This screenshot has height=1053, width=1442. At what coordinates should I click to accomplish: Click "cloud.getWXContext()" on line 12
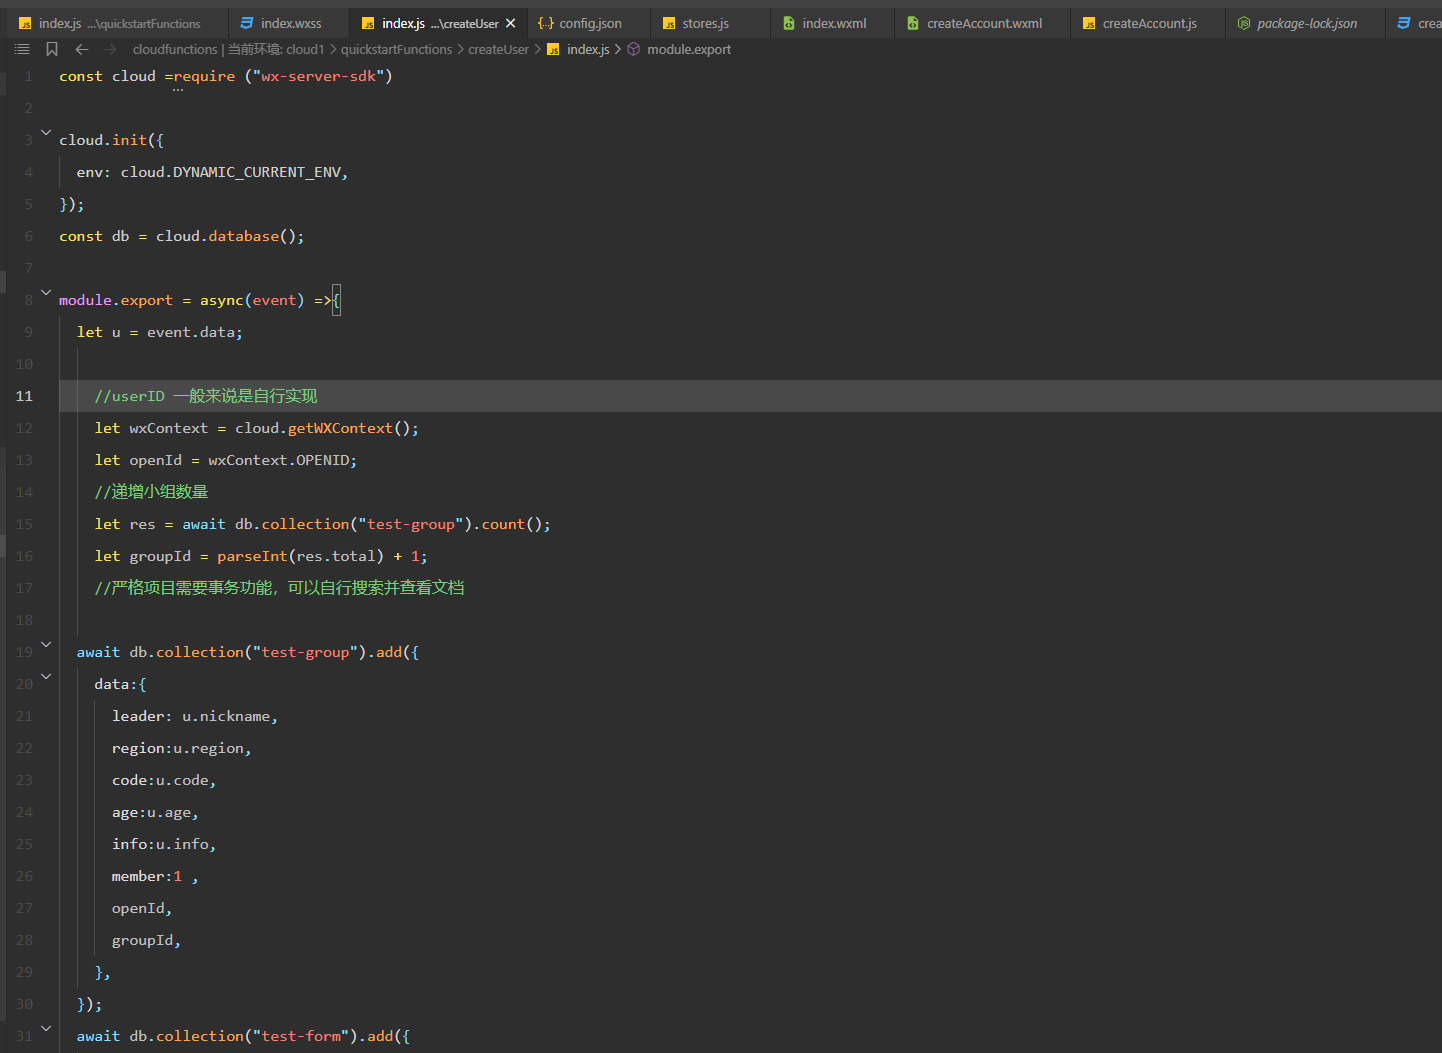click(323, 428)
